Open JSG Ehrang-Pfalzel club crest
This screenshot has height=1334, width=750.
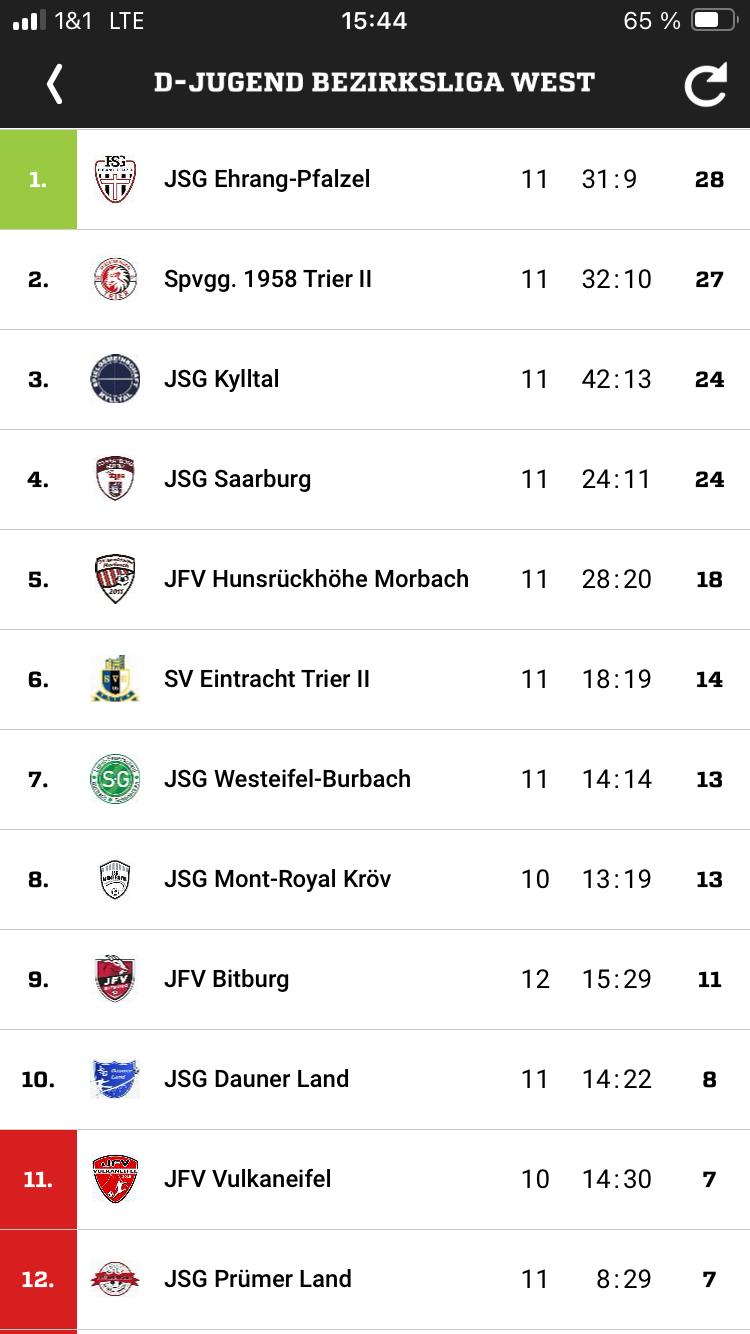115,179
